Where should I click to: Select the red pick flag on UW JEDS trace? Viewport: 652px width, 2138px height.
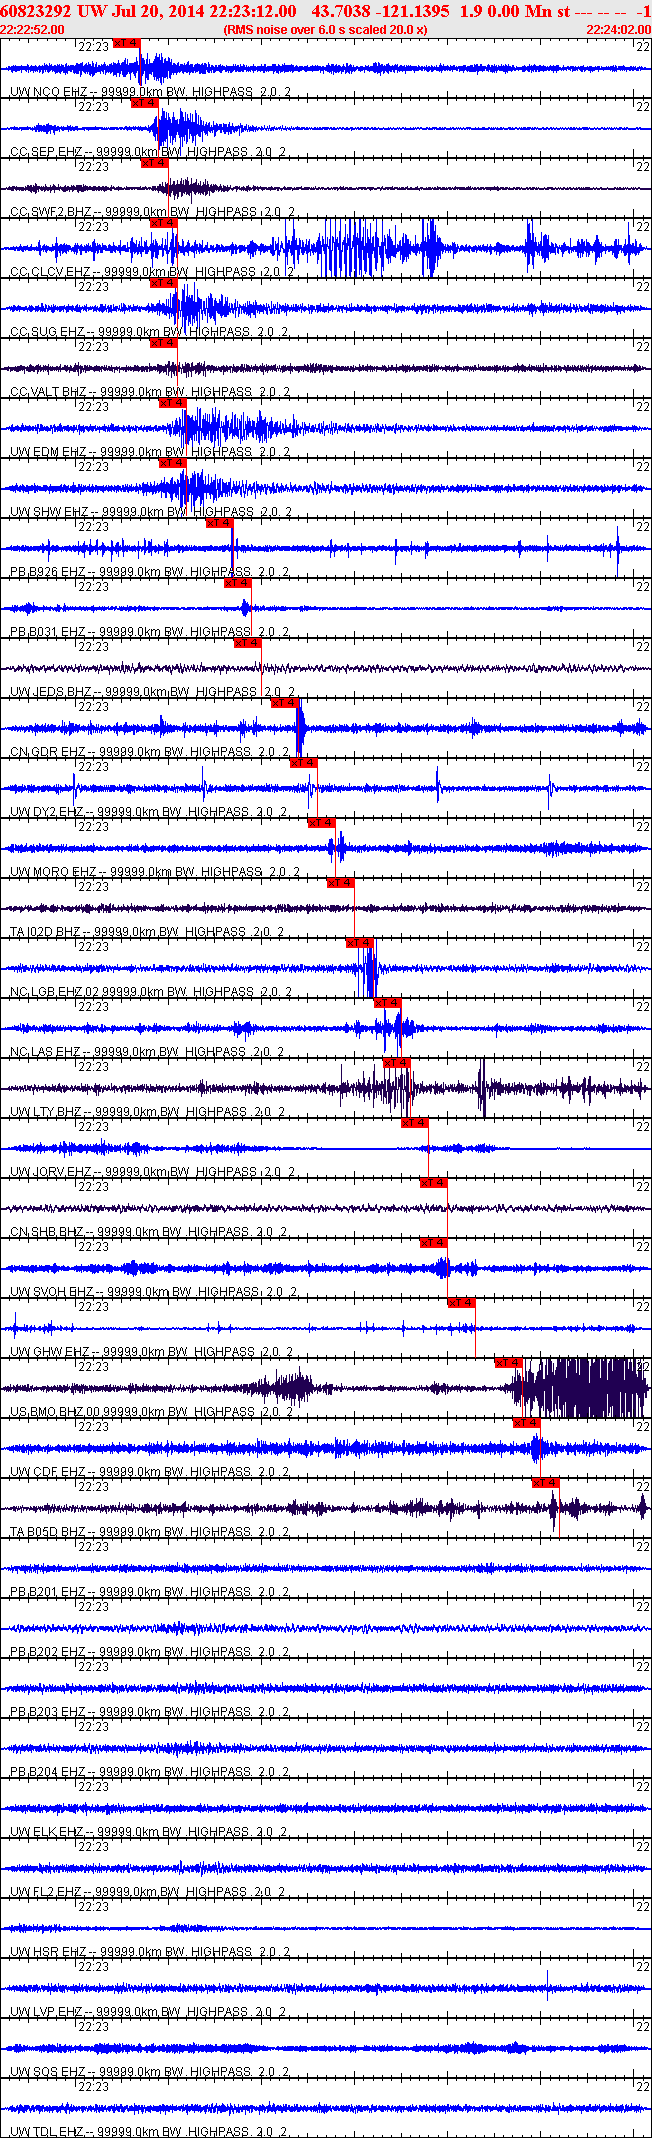248,643
